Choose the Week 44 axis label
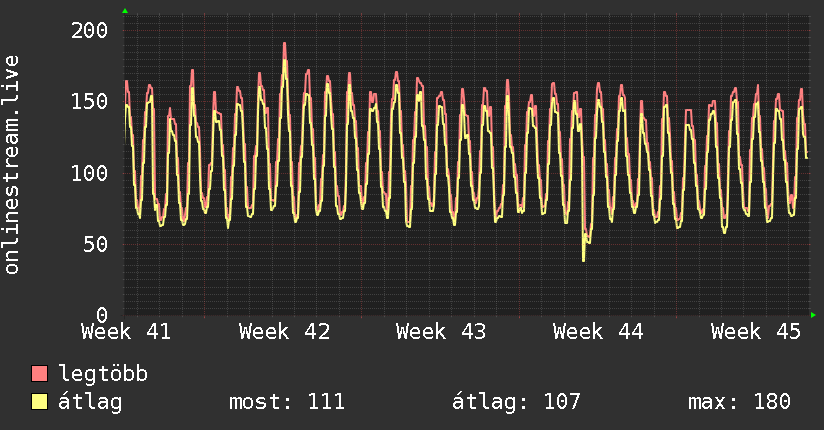824x430 pixels. [598, 332]
